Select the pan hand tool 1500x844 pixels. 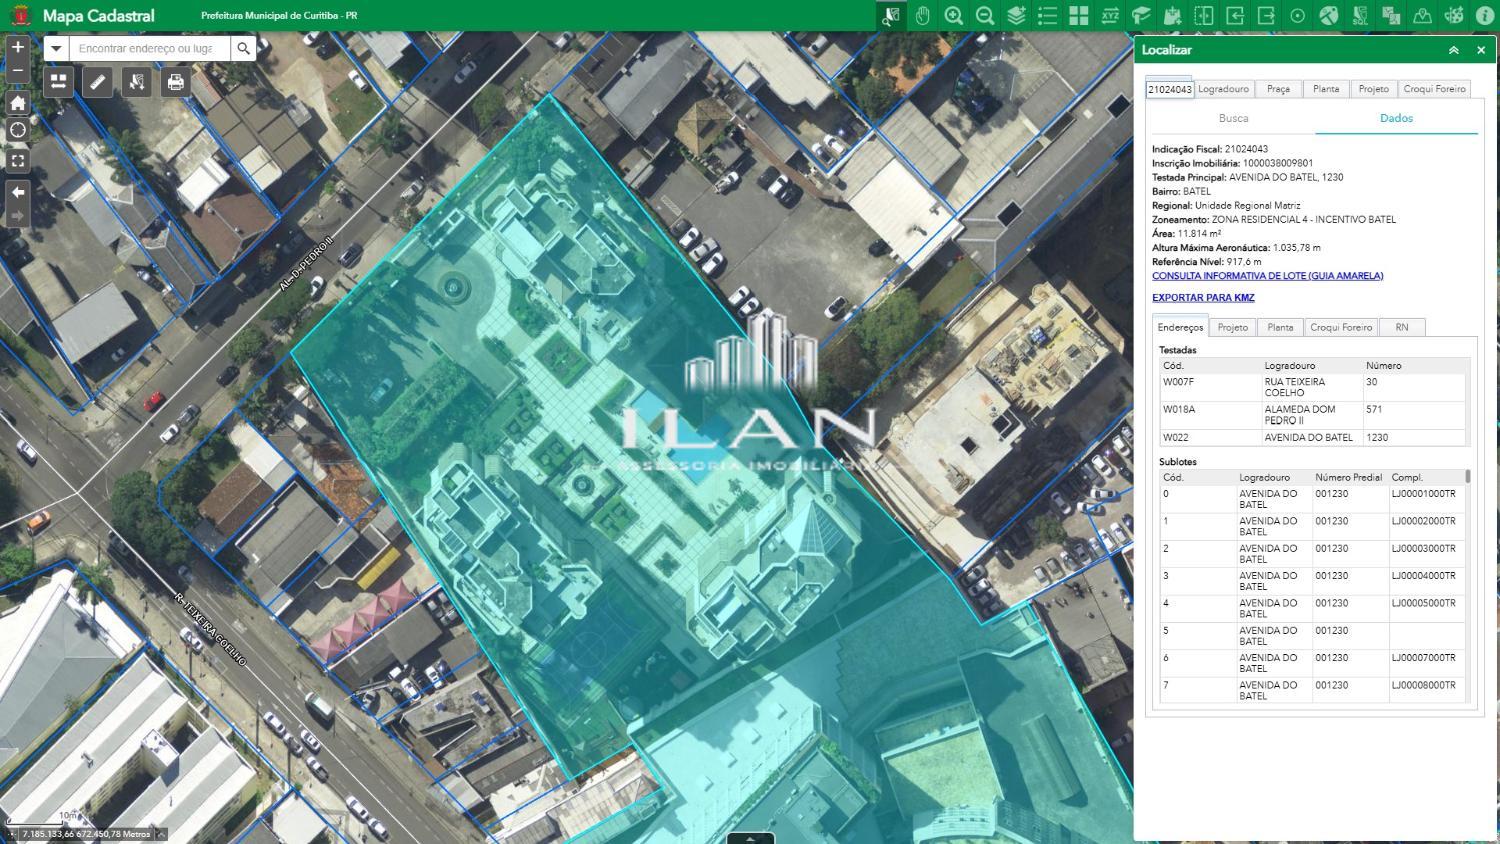point(922,15)
